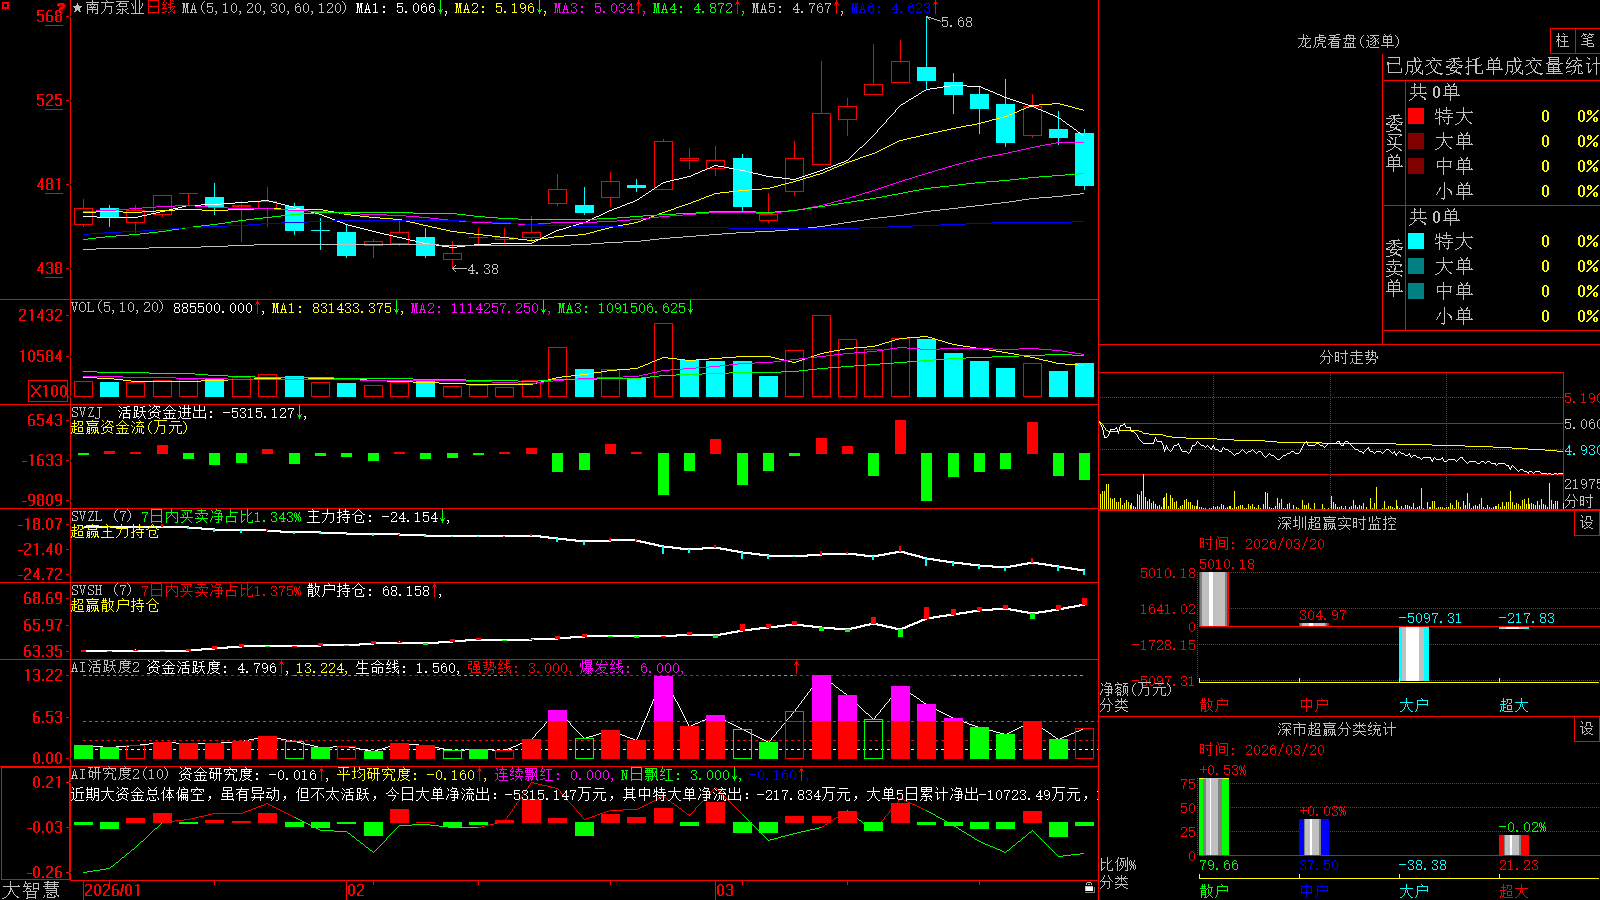Click the 79.66 散户 ratio value
The width and height of the screenshot is (1600, 900).
pyautogui.click(x=1219, y=865)
